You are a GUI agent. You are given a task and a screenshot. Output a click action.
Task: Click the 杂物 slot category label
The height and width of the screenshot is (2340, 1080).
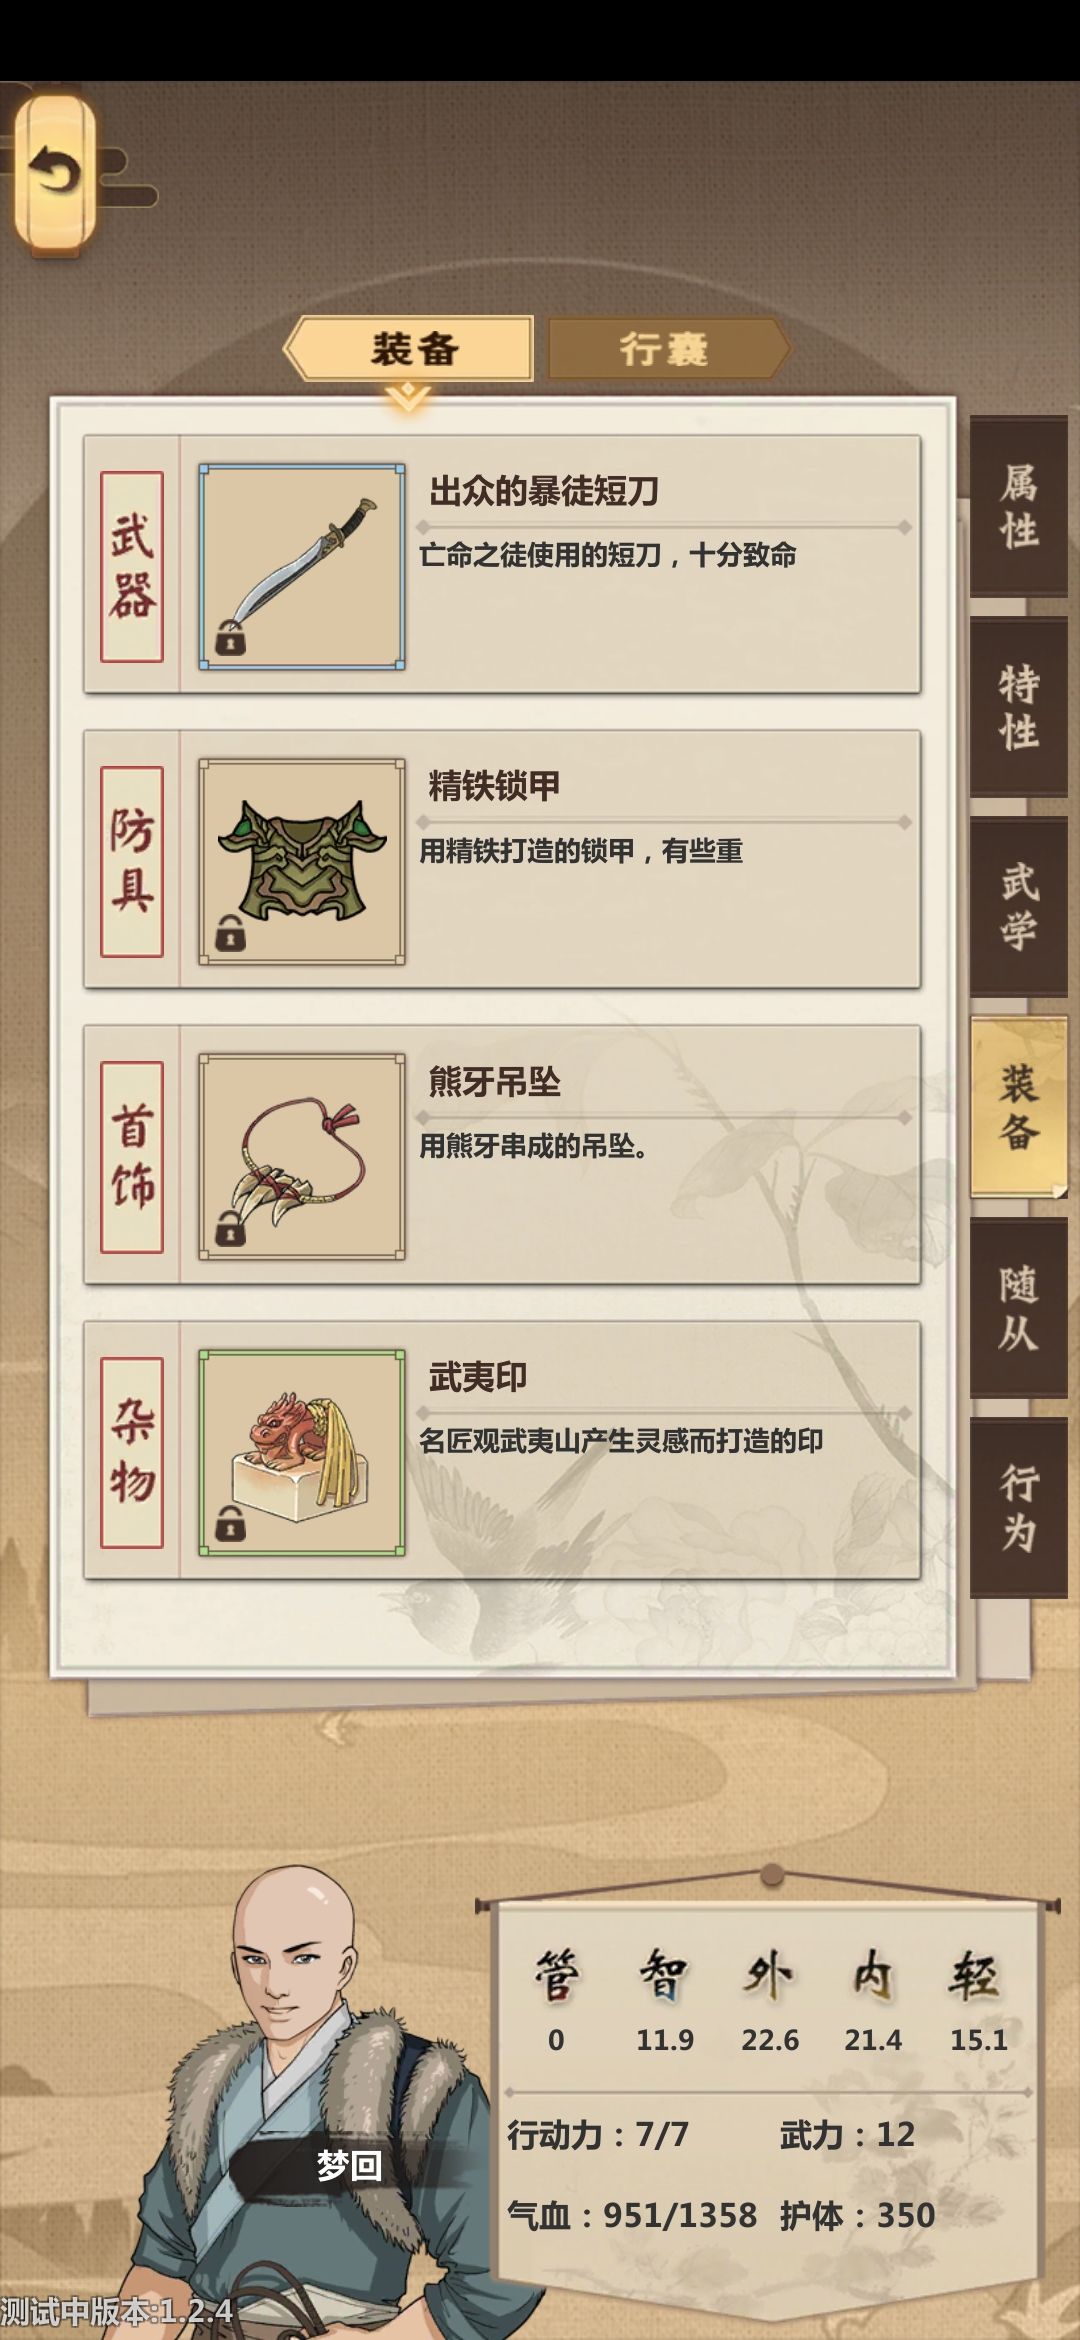(x=132, y=1453)
